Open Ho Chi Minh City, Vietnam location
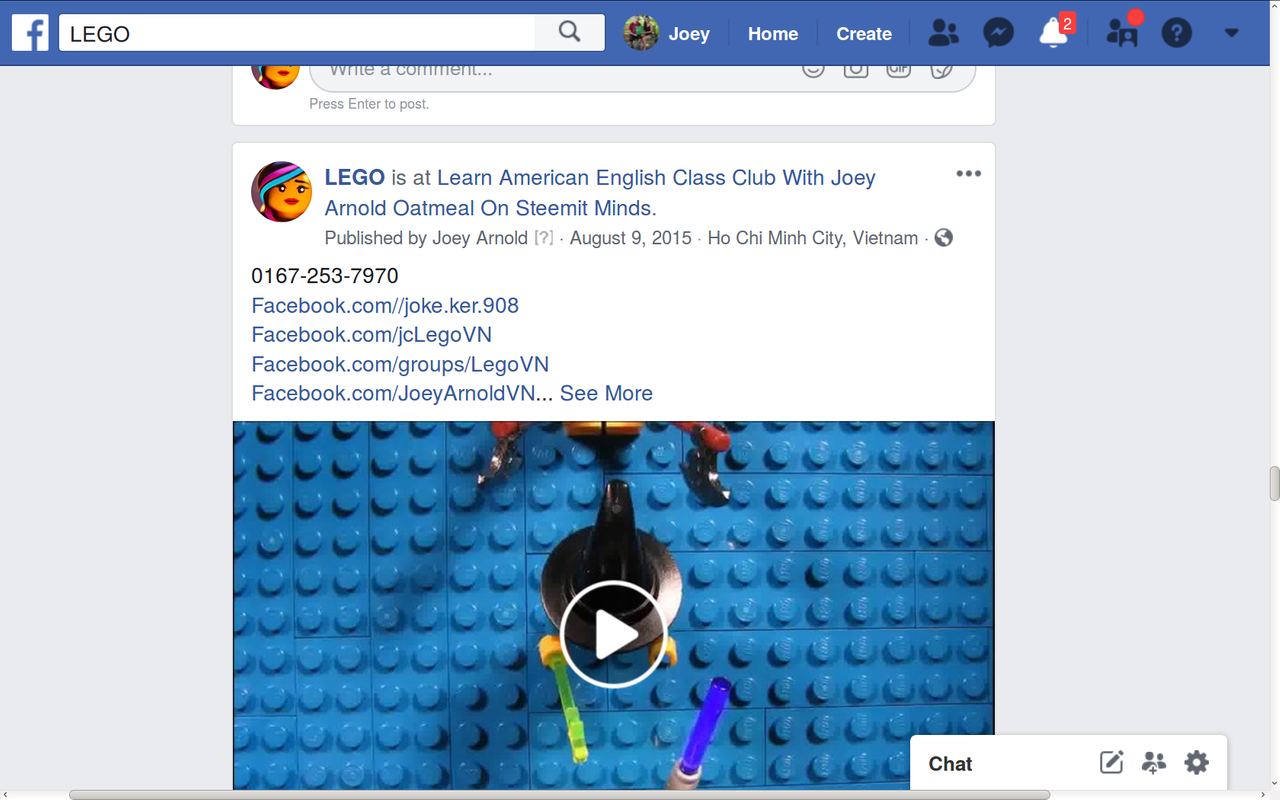 (x=813, y=238)
